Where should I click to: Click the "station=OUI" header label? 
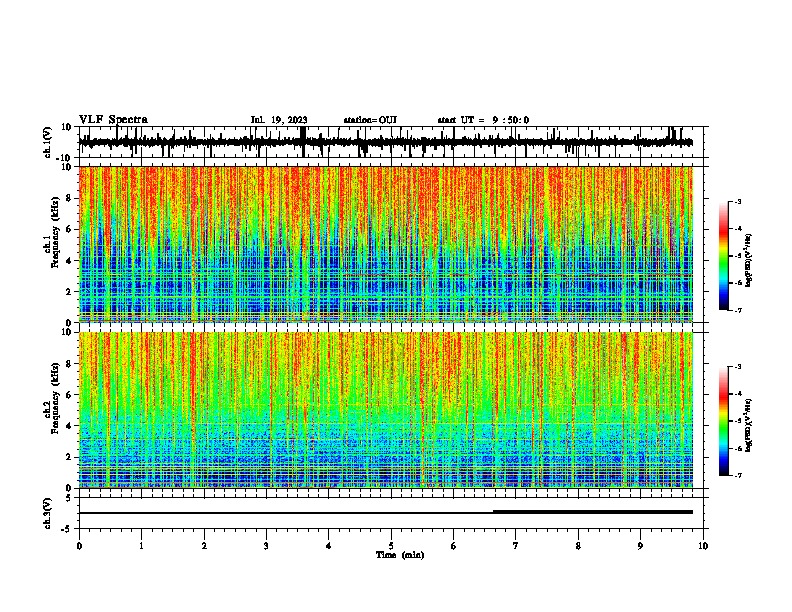pos(370,120)
